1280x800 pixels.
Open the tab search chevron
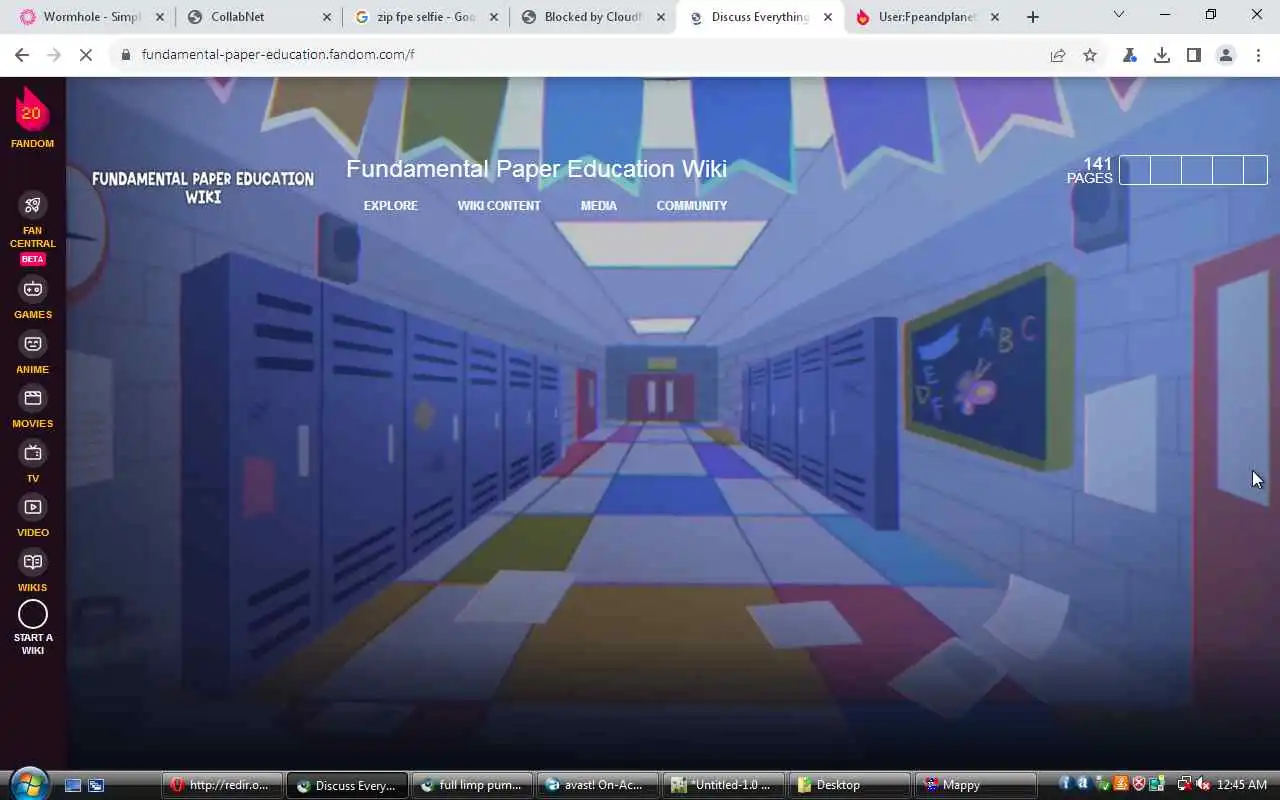point(1119,15)
